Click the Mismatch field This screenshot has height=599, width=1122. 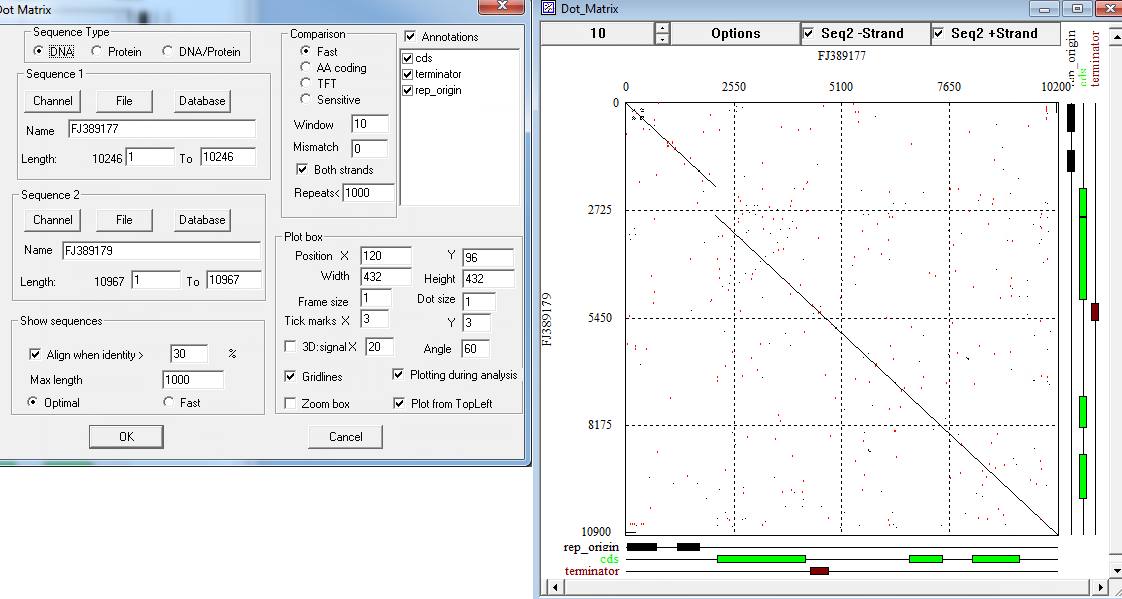pyautogui.click(x=369, y=148)
